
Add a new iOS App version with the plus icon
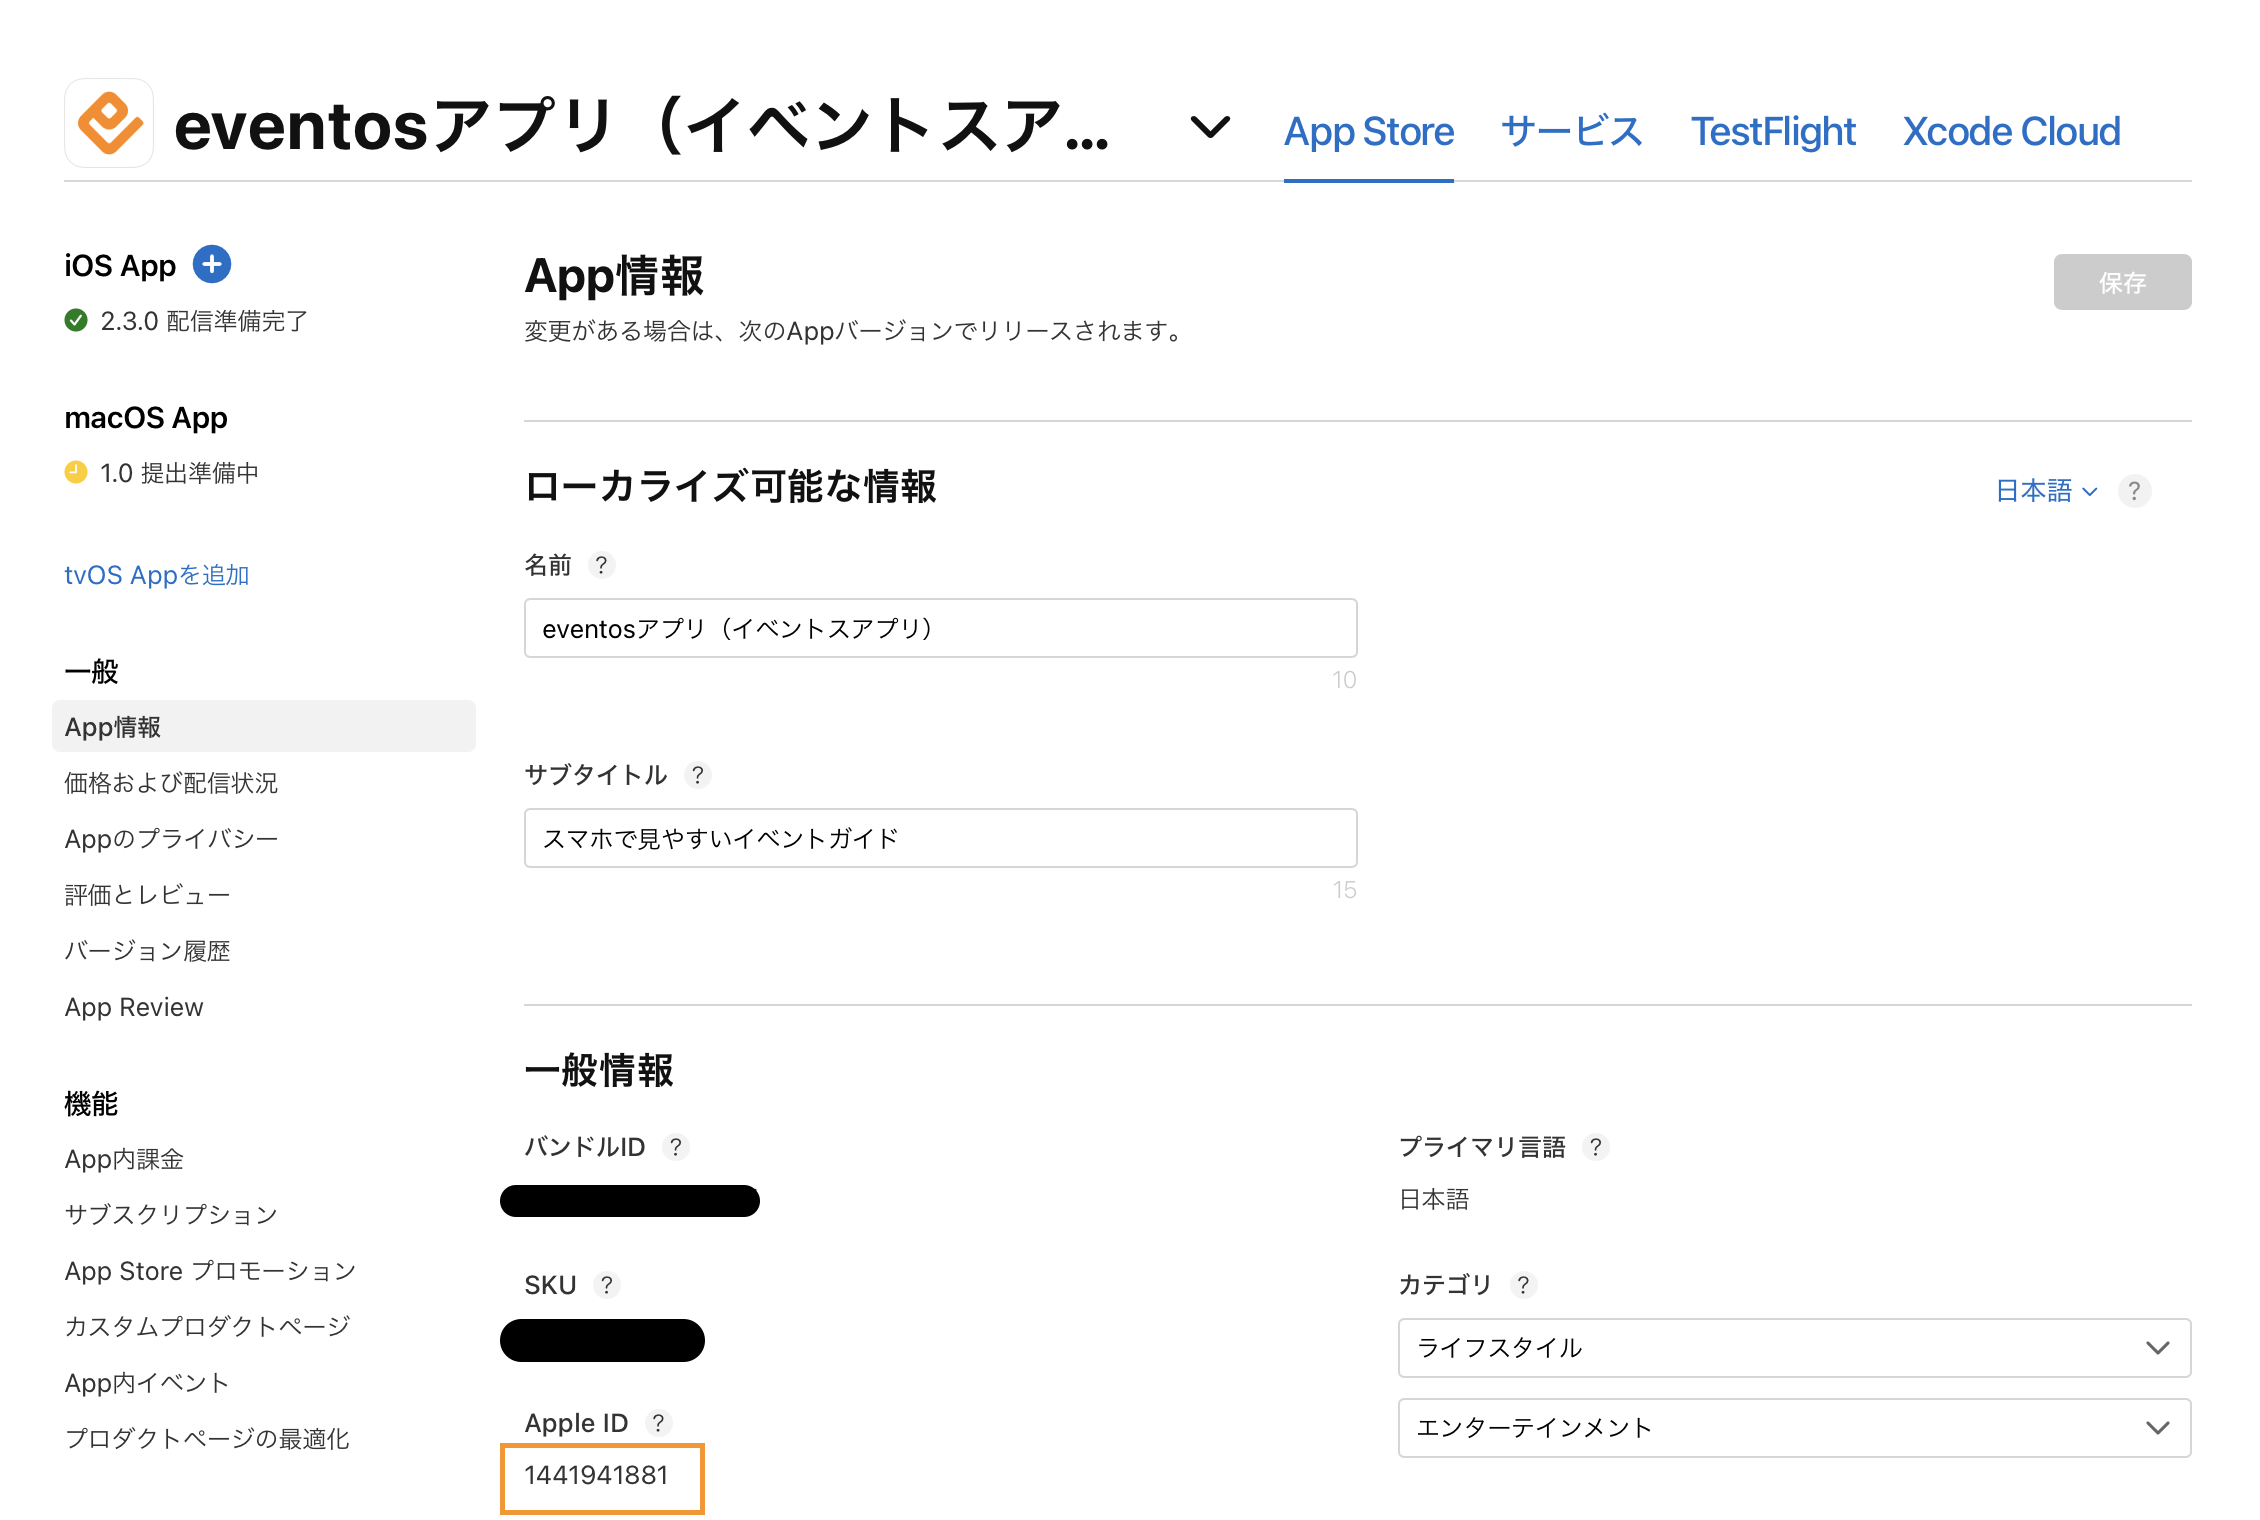point(212,265)
